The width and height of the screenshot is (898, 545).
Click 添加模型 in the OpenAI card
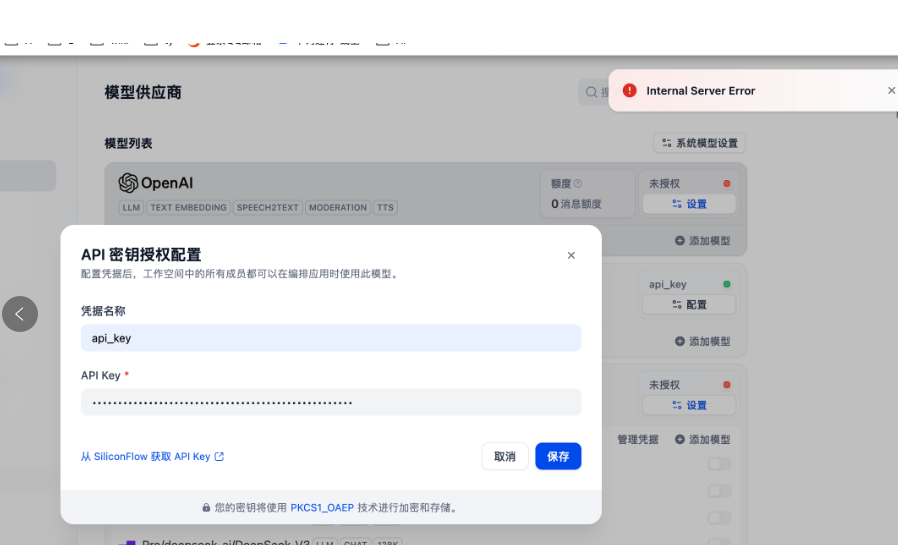[702, 241]
